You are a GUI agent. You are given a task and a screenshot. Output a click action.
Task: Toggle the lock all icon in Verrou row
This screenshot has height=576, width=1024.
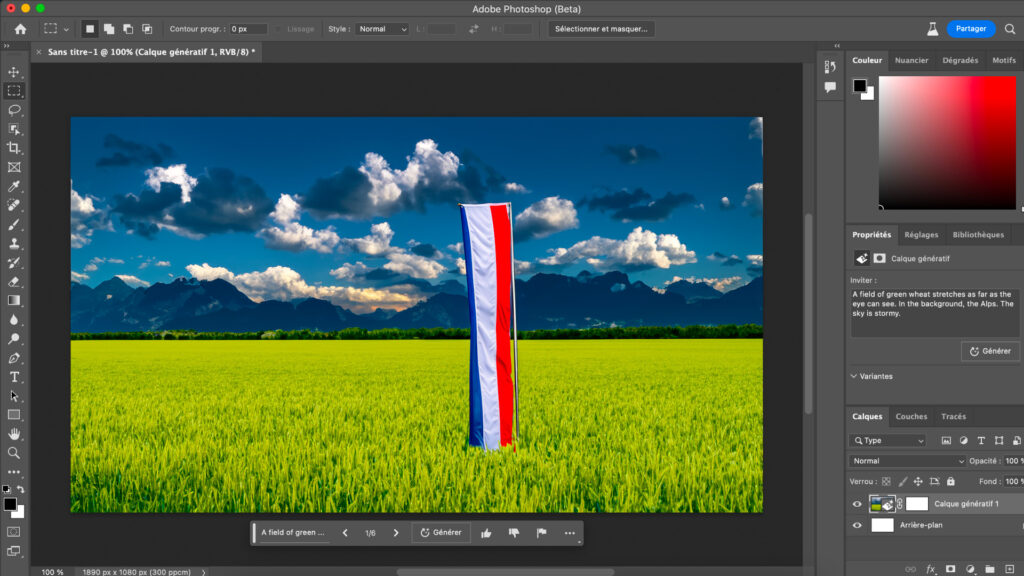(x=952, y=481)
